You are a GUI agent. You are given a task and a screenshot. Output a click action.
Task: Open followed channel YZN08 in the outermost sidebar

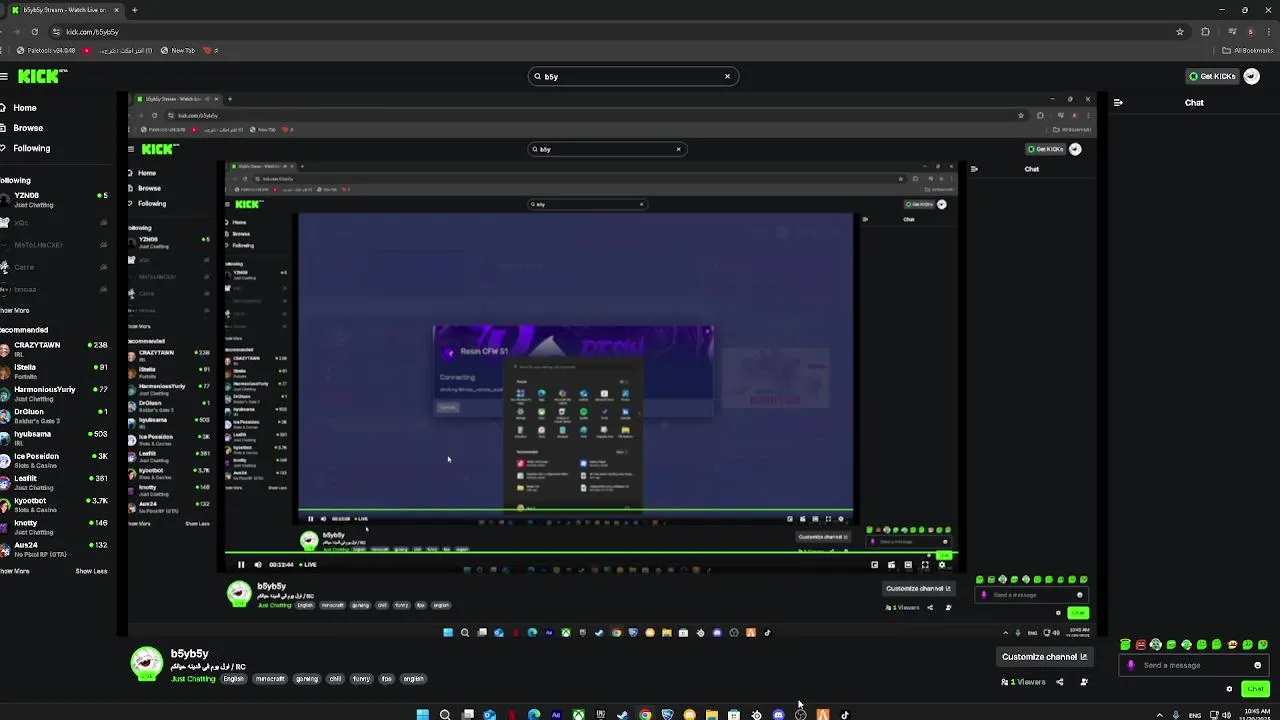pos(54,200)
